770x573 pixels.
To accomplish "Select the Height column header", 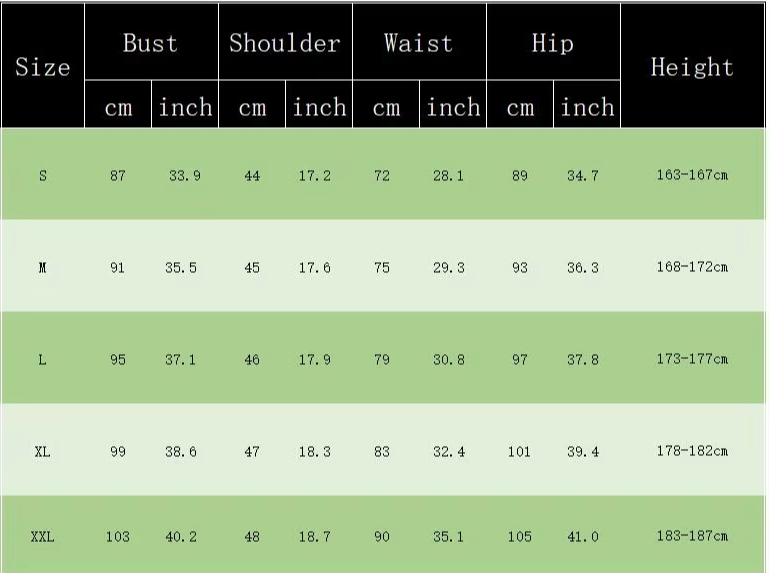I will coord(693,66).
